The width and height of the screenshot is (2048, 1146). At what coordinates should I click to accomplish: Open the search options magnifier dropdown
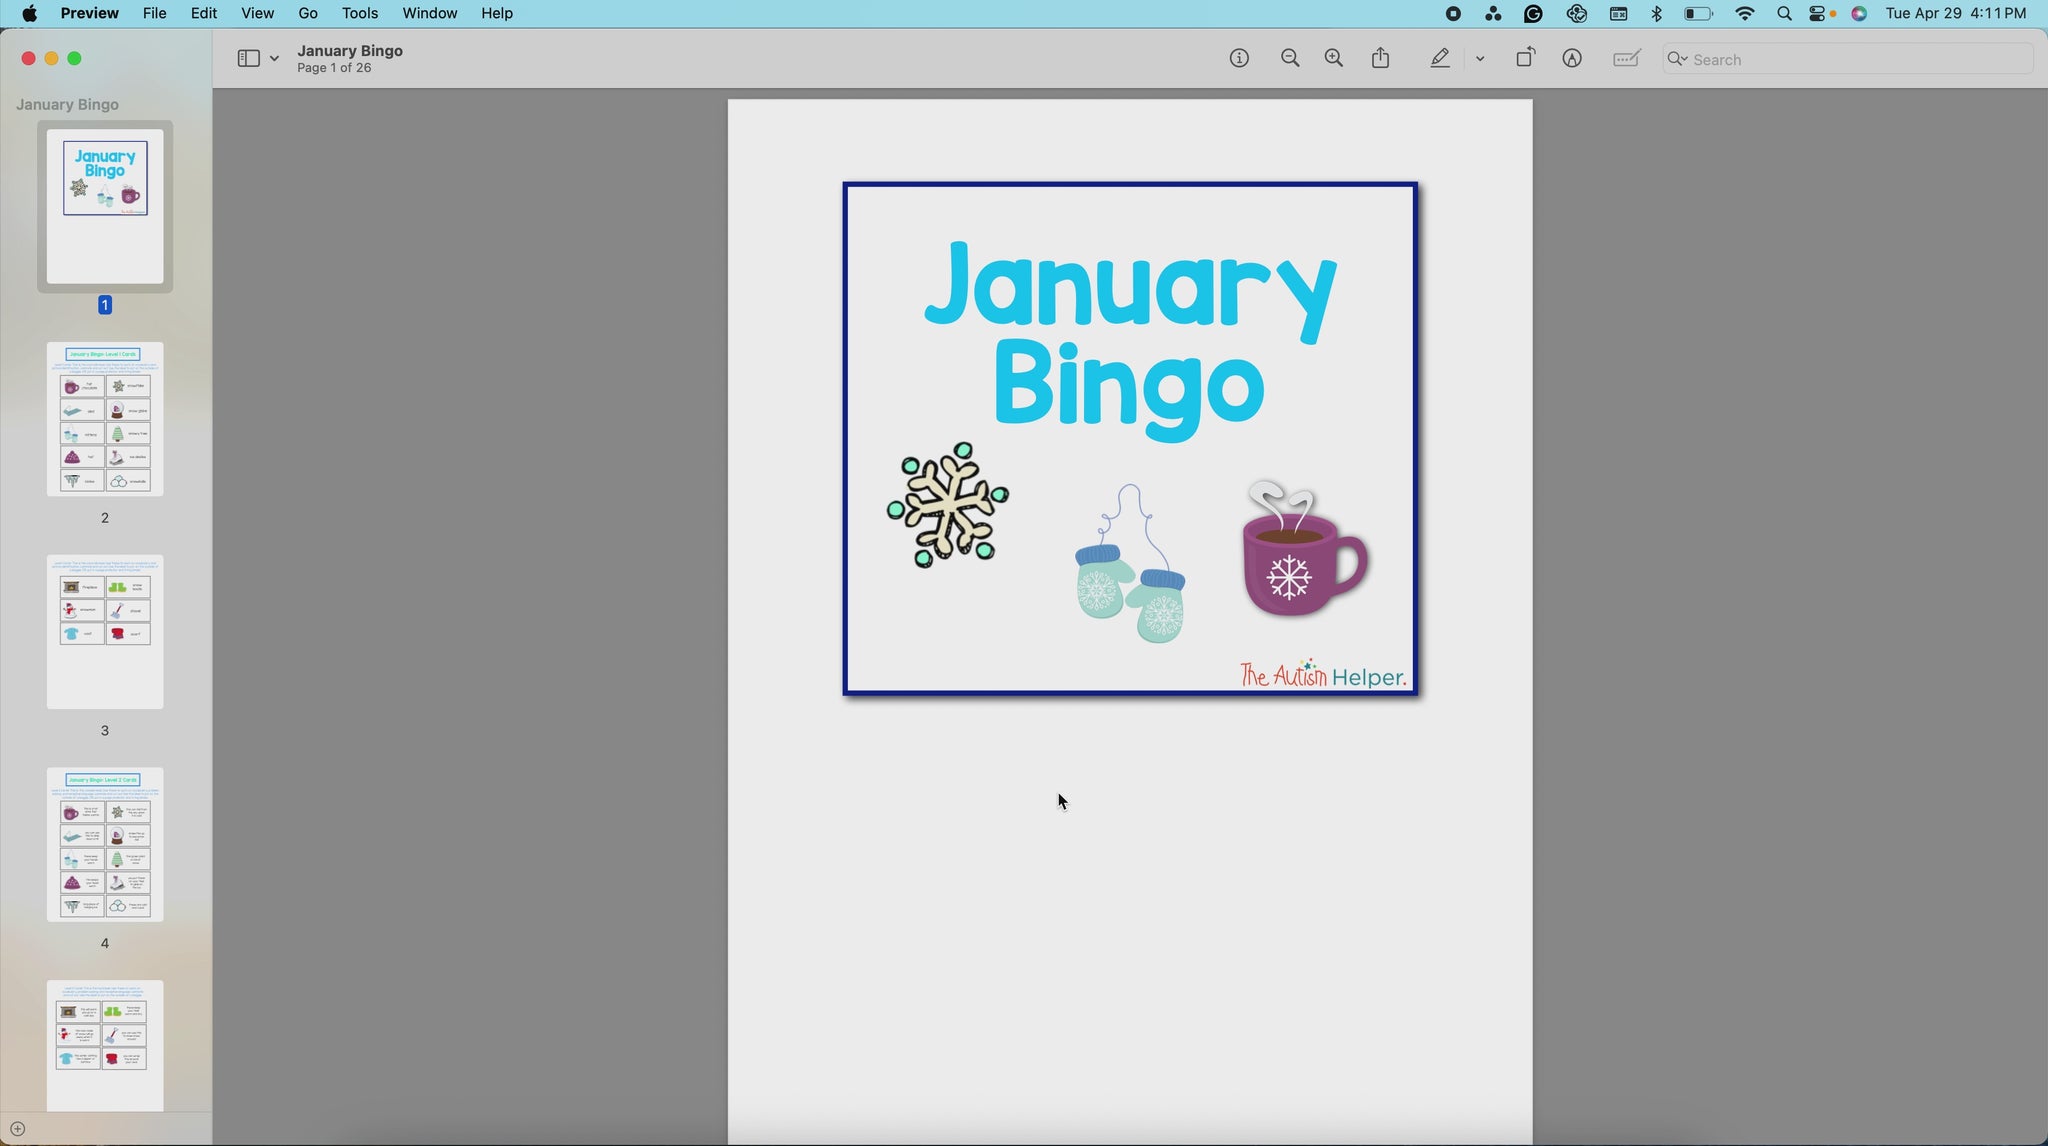pyautogui.click(x=1677, y=59)
